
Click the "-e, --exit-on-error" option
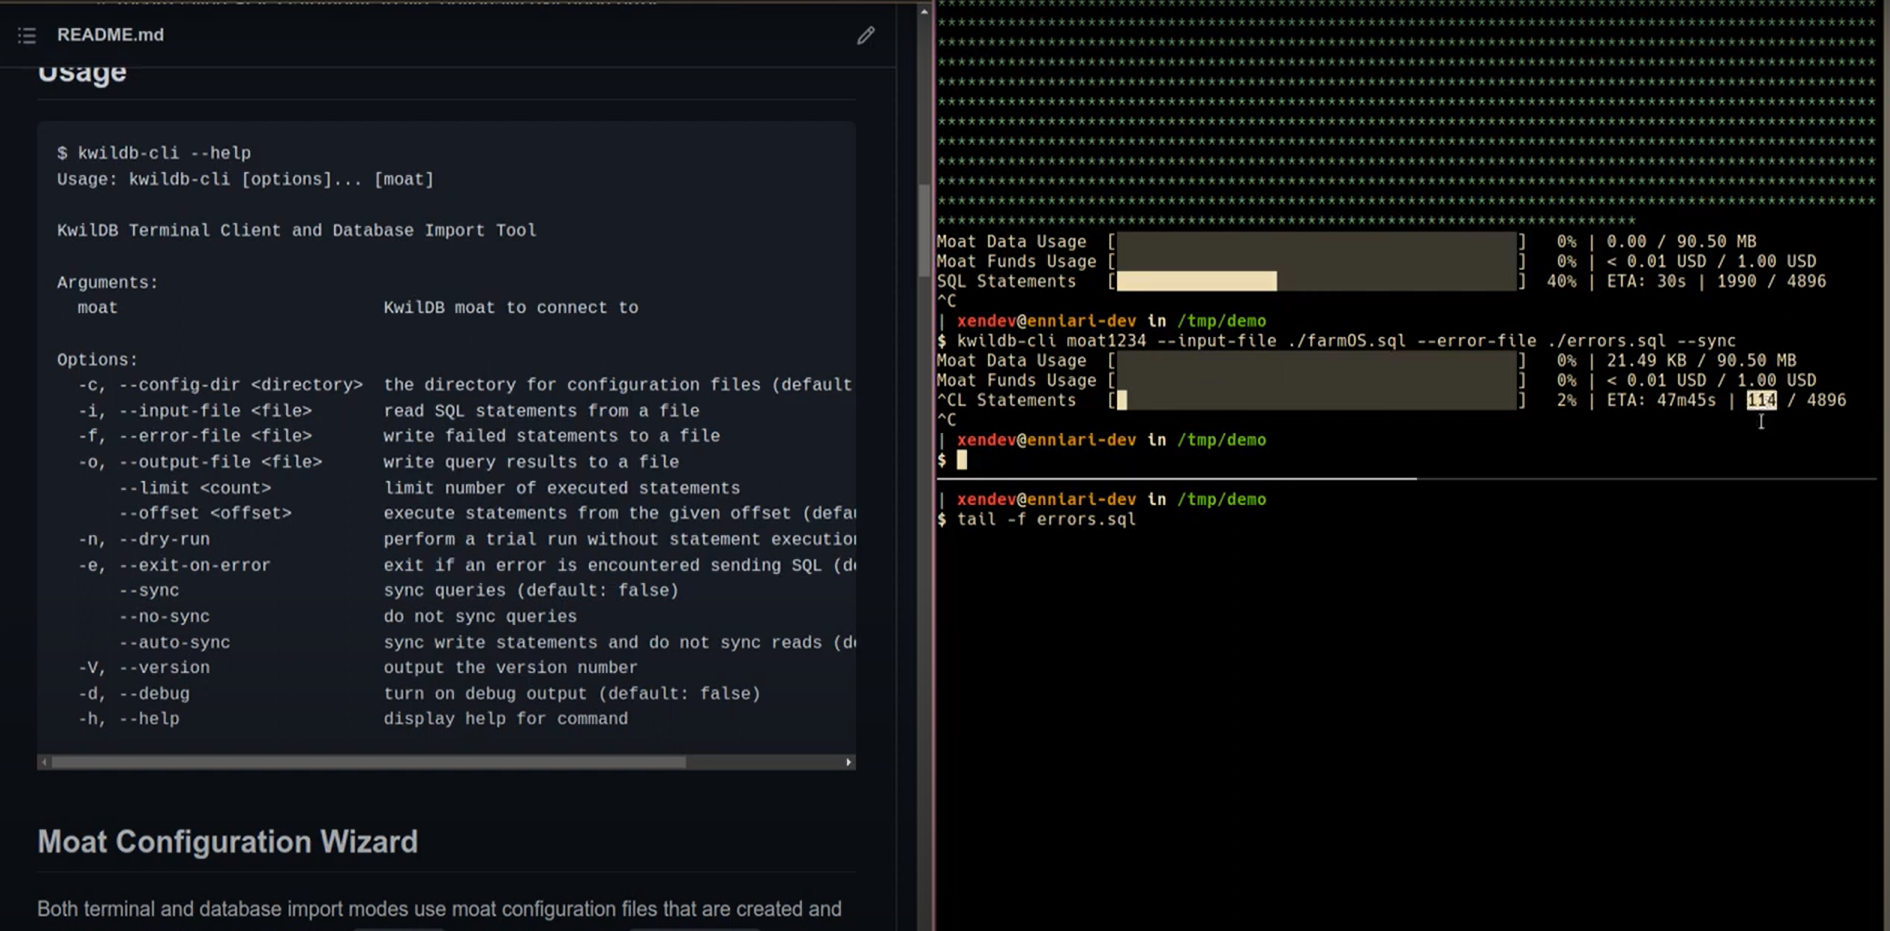[x=174, y=565]
